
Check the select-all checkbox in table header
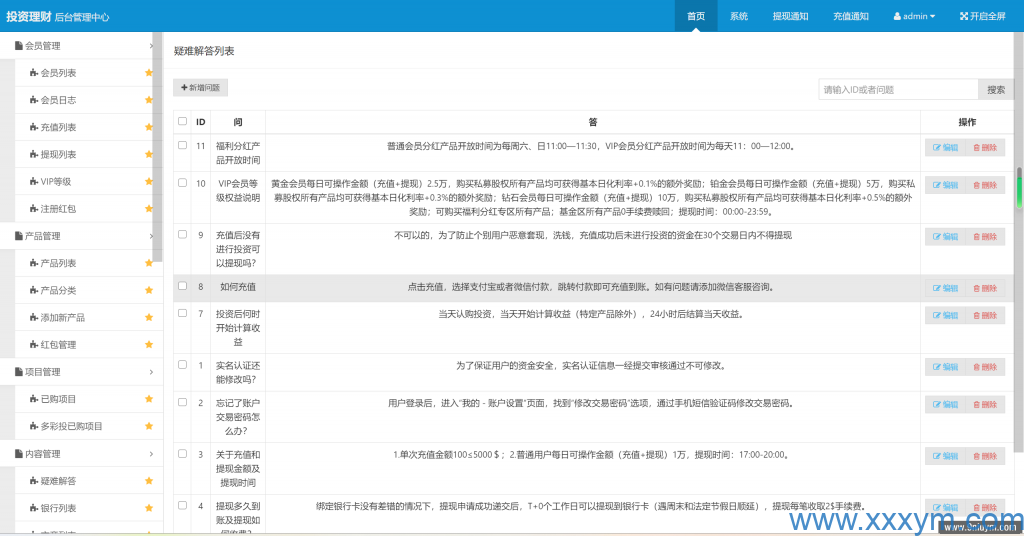(182, 121)
